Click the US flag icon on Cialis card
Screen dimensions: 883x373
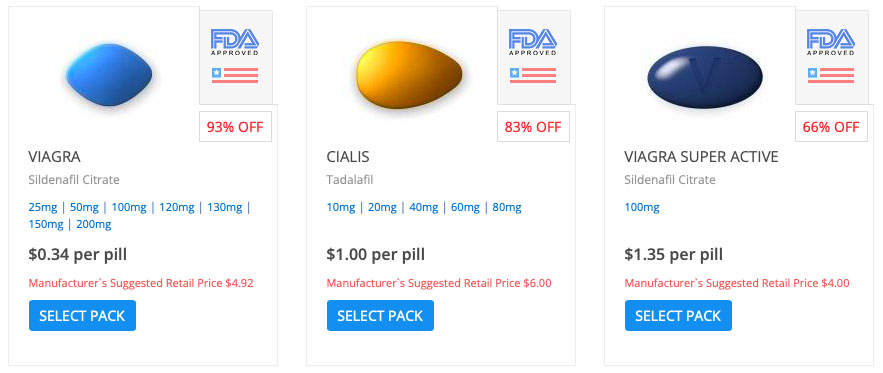[x=533, y=76]
